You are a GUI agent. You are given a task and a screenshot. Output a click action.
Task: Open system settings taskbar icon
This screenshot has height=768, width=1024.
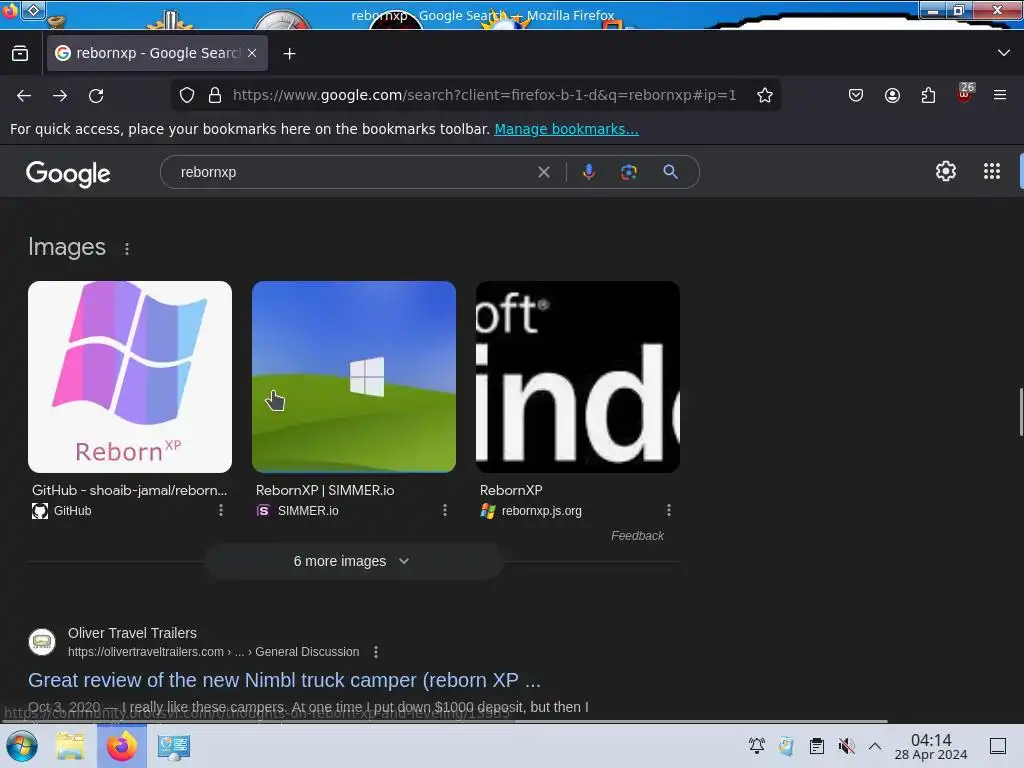click(174, 746)
